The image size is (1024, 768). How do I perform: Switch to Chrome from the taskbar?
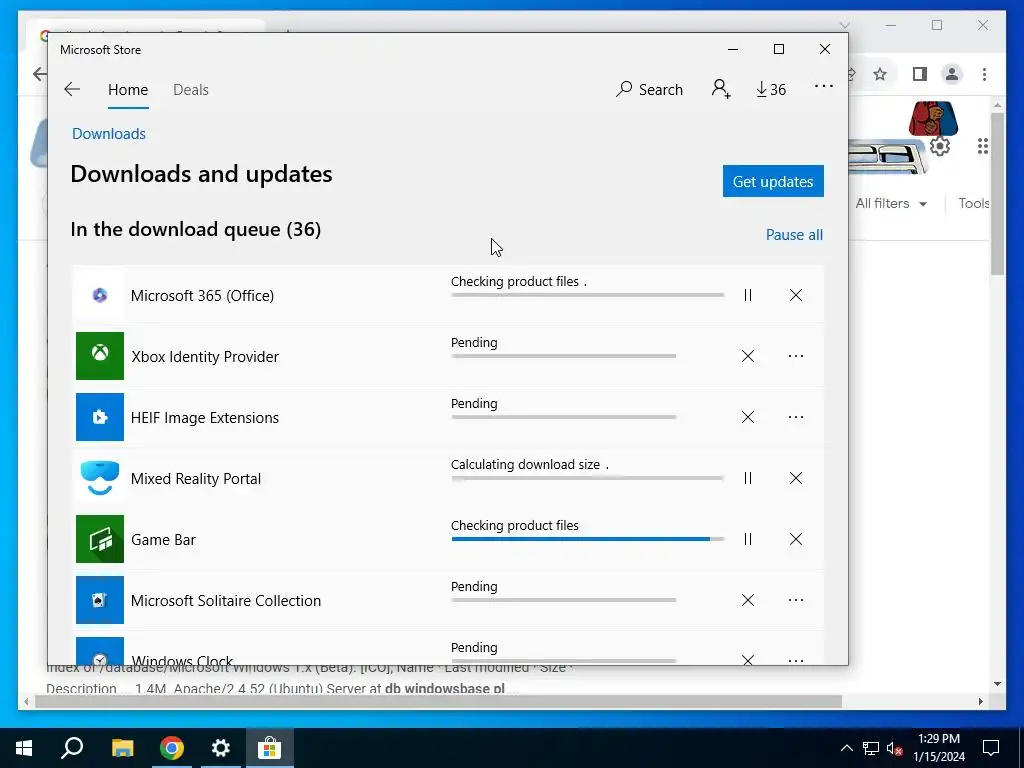pos(172,748)
